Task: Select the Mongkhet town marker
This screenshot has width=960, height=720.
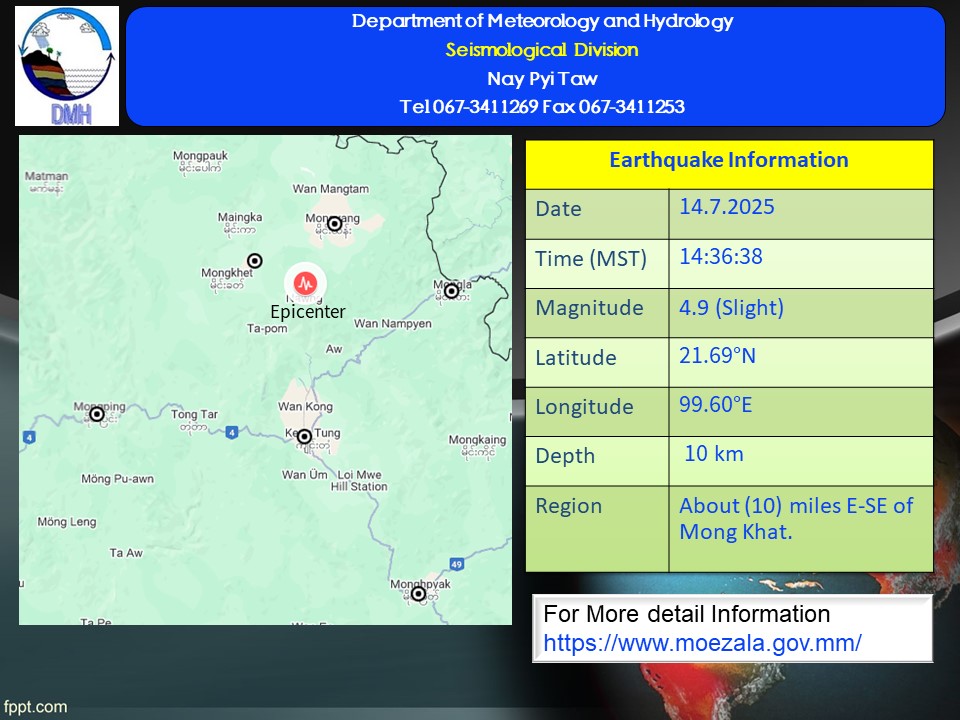Action: [x=255, y=261]
